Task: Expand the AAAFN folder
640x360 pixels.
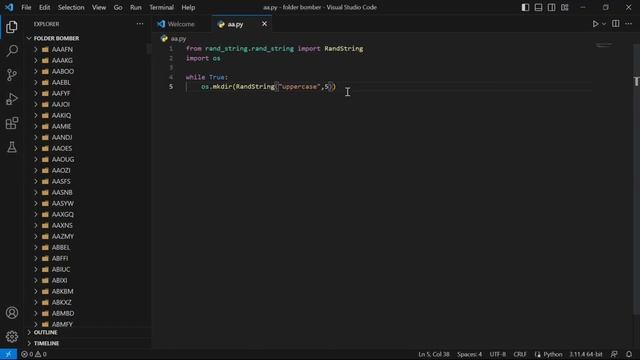Action: click(36, 49)
